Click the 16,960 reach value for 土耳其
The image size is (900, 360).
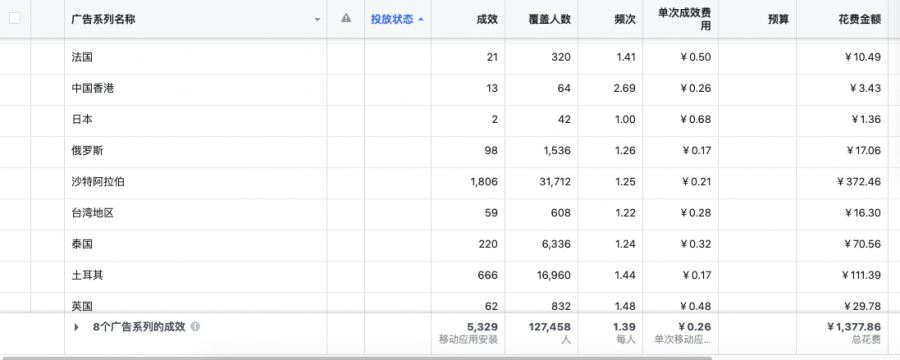(554, 275)
